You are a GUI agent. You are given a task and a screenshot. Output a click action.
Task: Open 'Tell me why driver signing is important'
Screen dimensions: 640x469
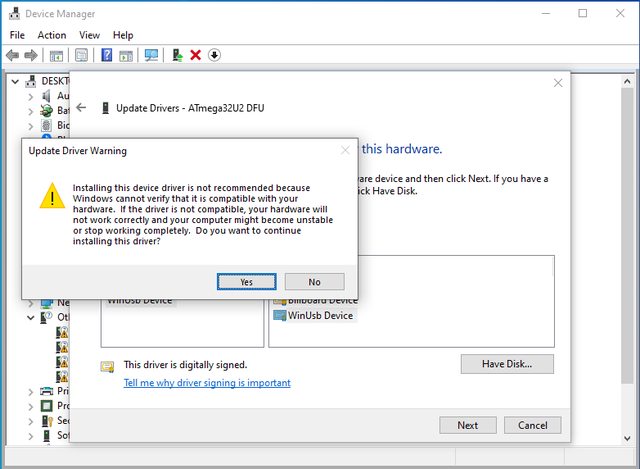[207, 383]
